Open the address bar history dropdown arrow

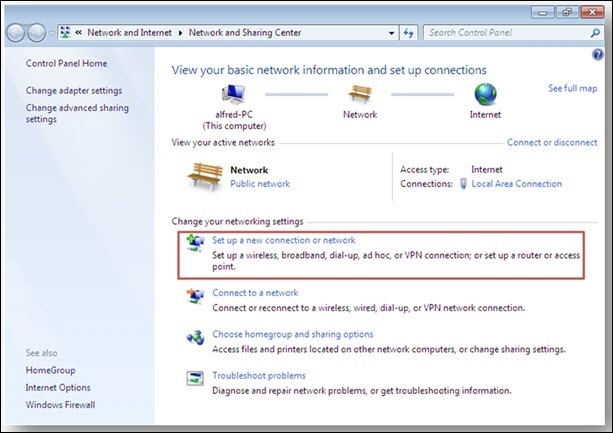click(391, 33)
